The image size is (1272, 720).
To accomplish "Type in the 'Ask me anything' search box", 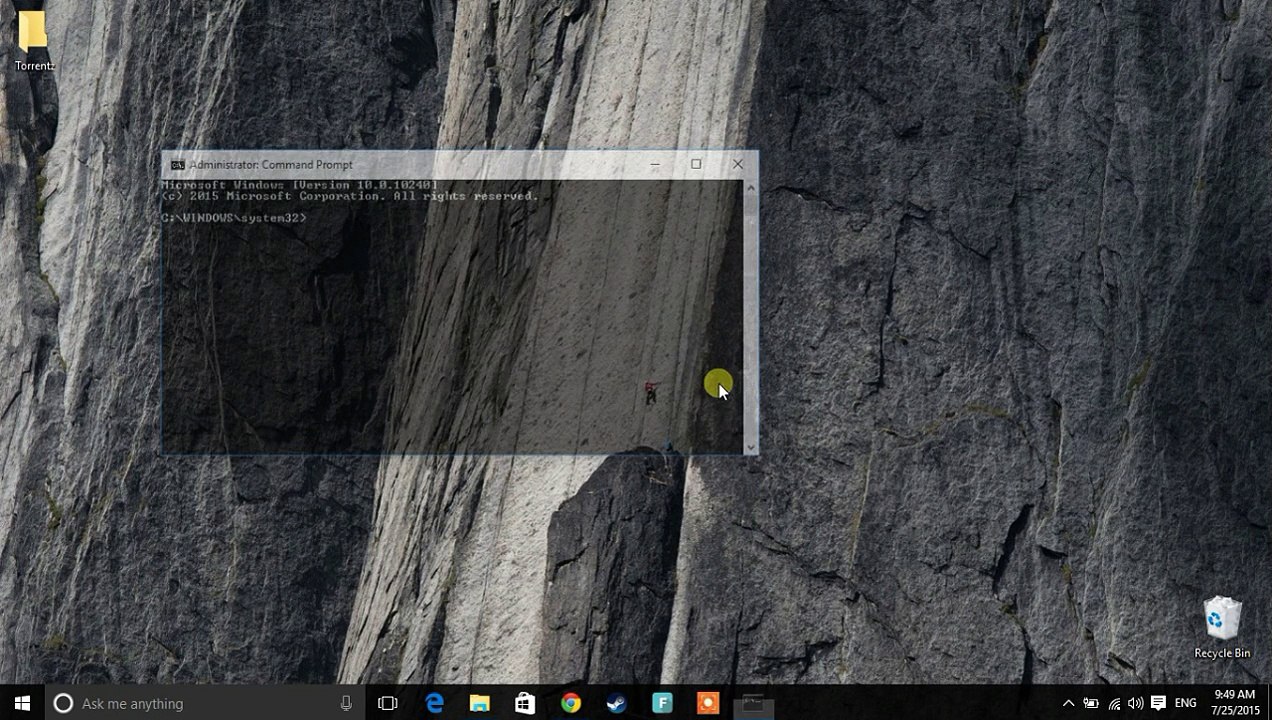I will click(x=205, y=703).
